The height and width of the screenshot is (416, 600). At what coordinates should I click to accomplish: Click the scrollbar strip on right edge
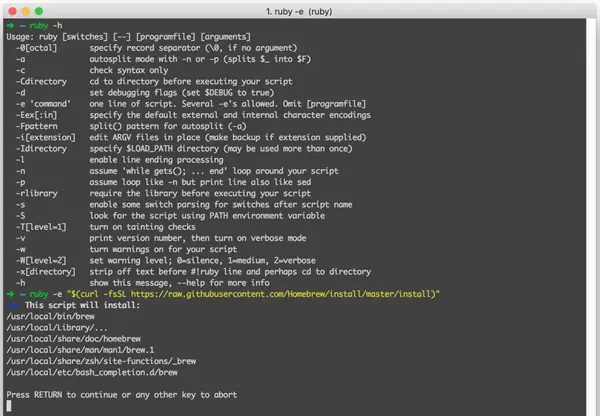click(590, 216)
